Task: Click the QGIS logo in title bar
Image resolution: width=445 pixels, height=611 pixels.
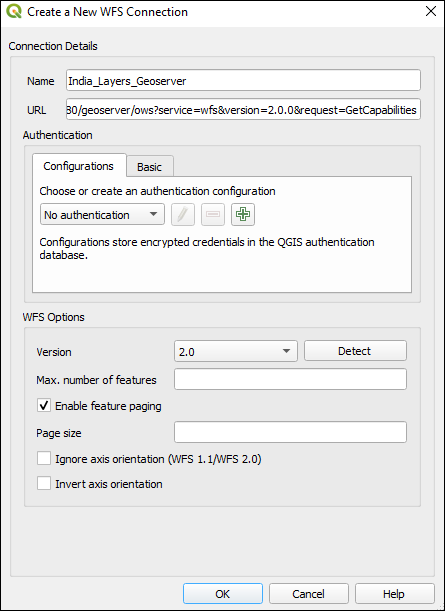Action: tap(14, 11)
